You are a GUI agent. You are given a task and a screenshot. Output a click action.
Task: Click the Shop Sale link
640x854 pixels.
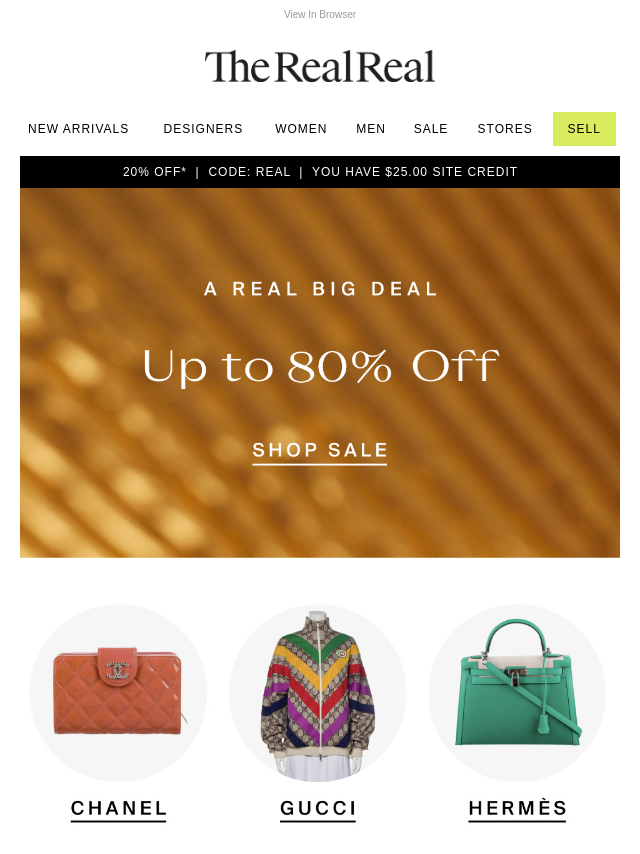(320, 451)
